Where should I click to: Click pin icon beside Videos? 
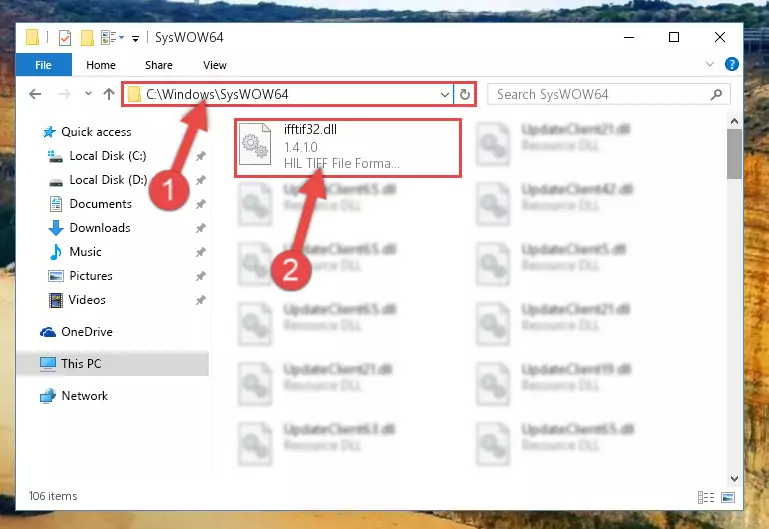coord(201,300)
